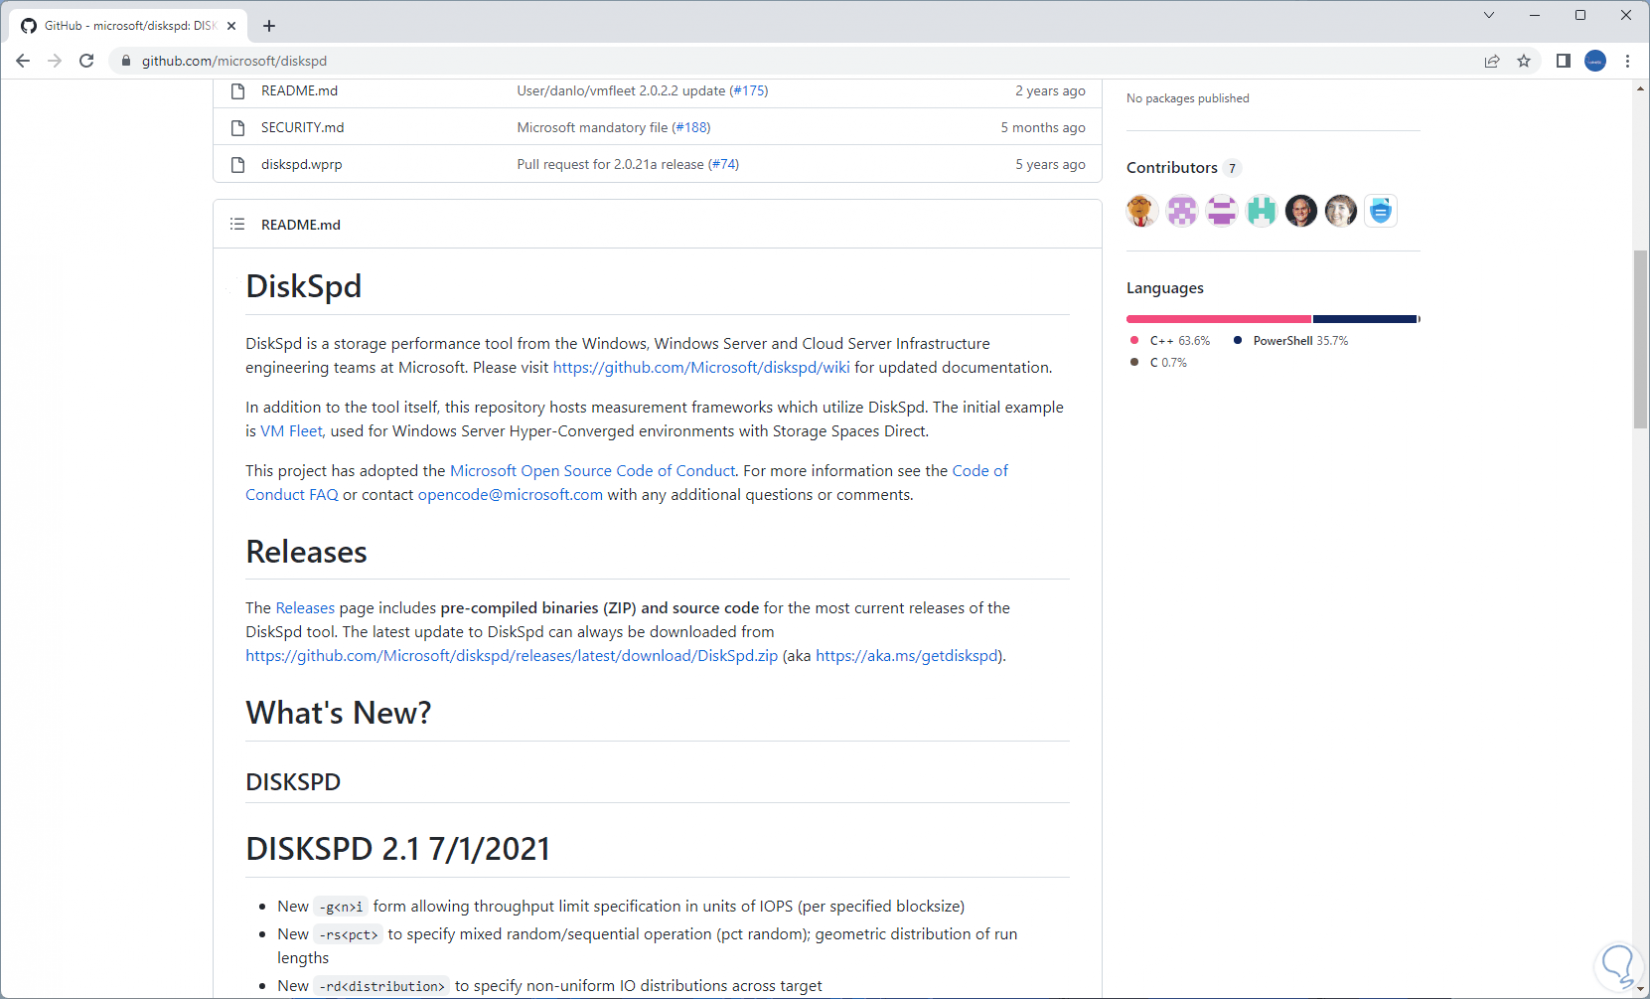Click the opencode@microsoft.com email link
This screenshot has height=999, width=1650.
(x=510, y=495)
